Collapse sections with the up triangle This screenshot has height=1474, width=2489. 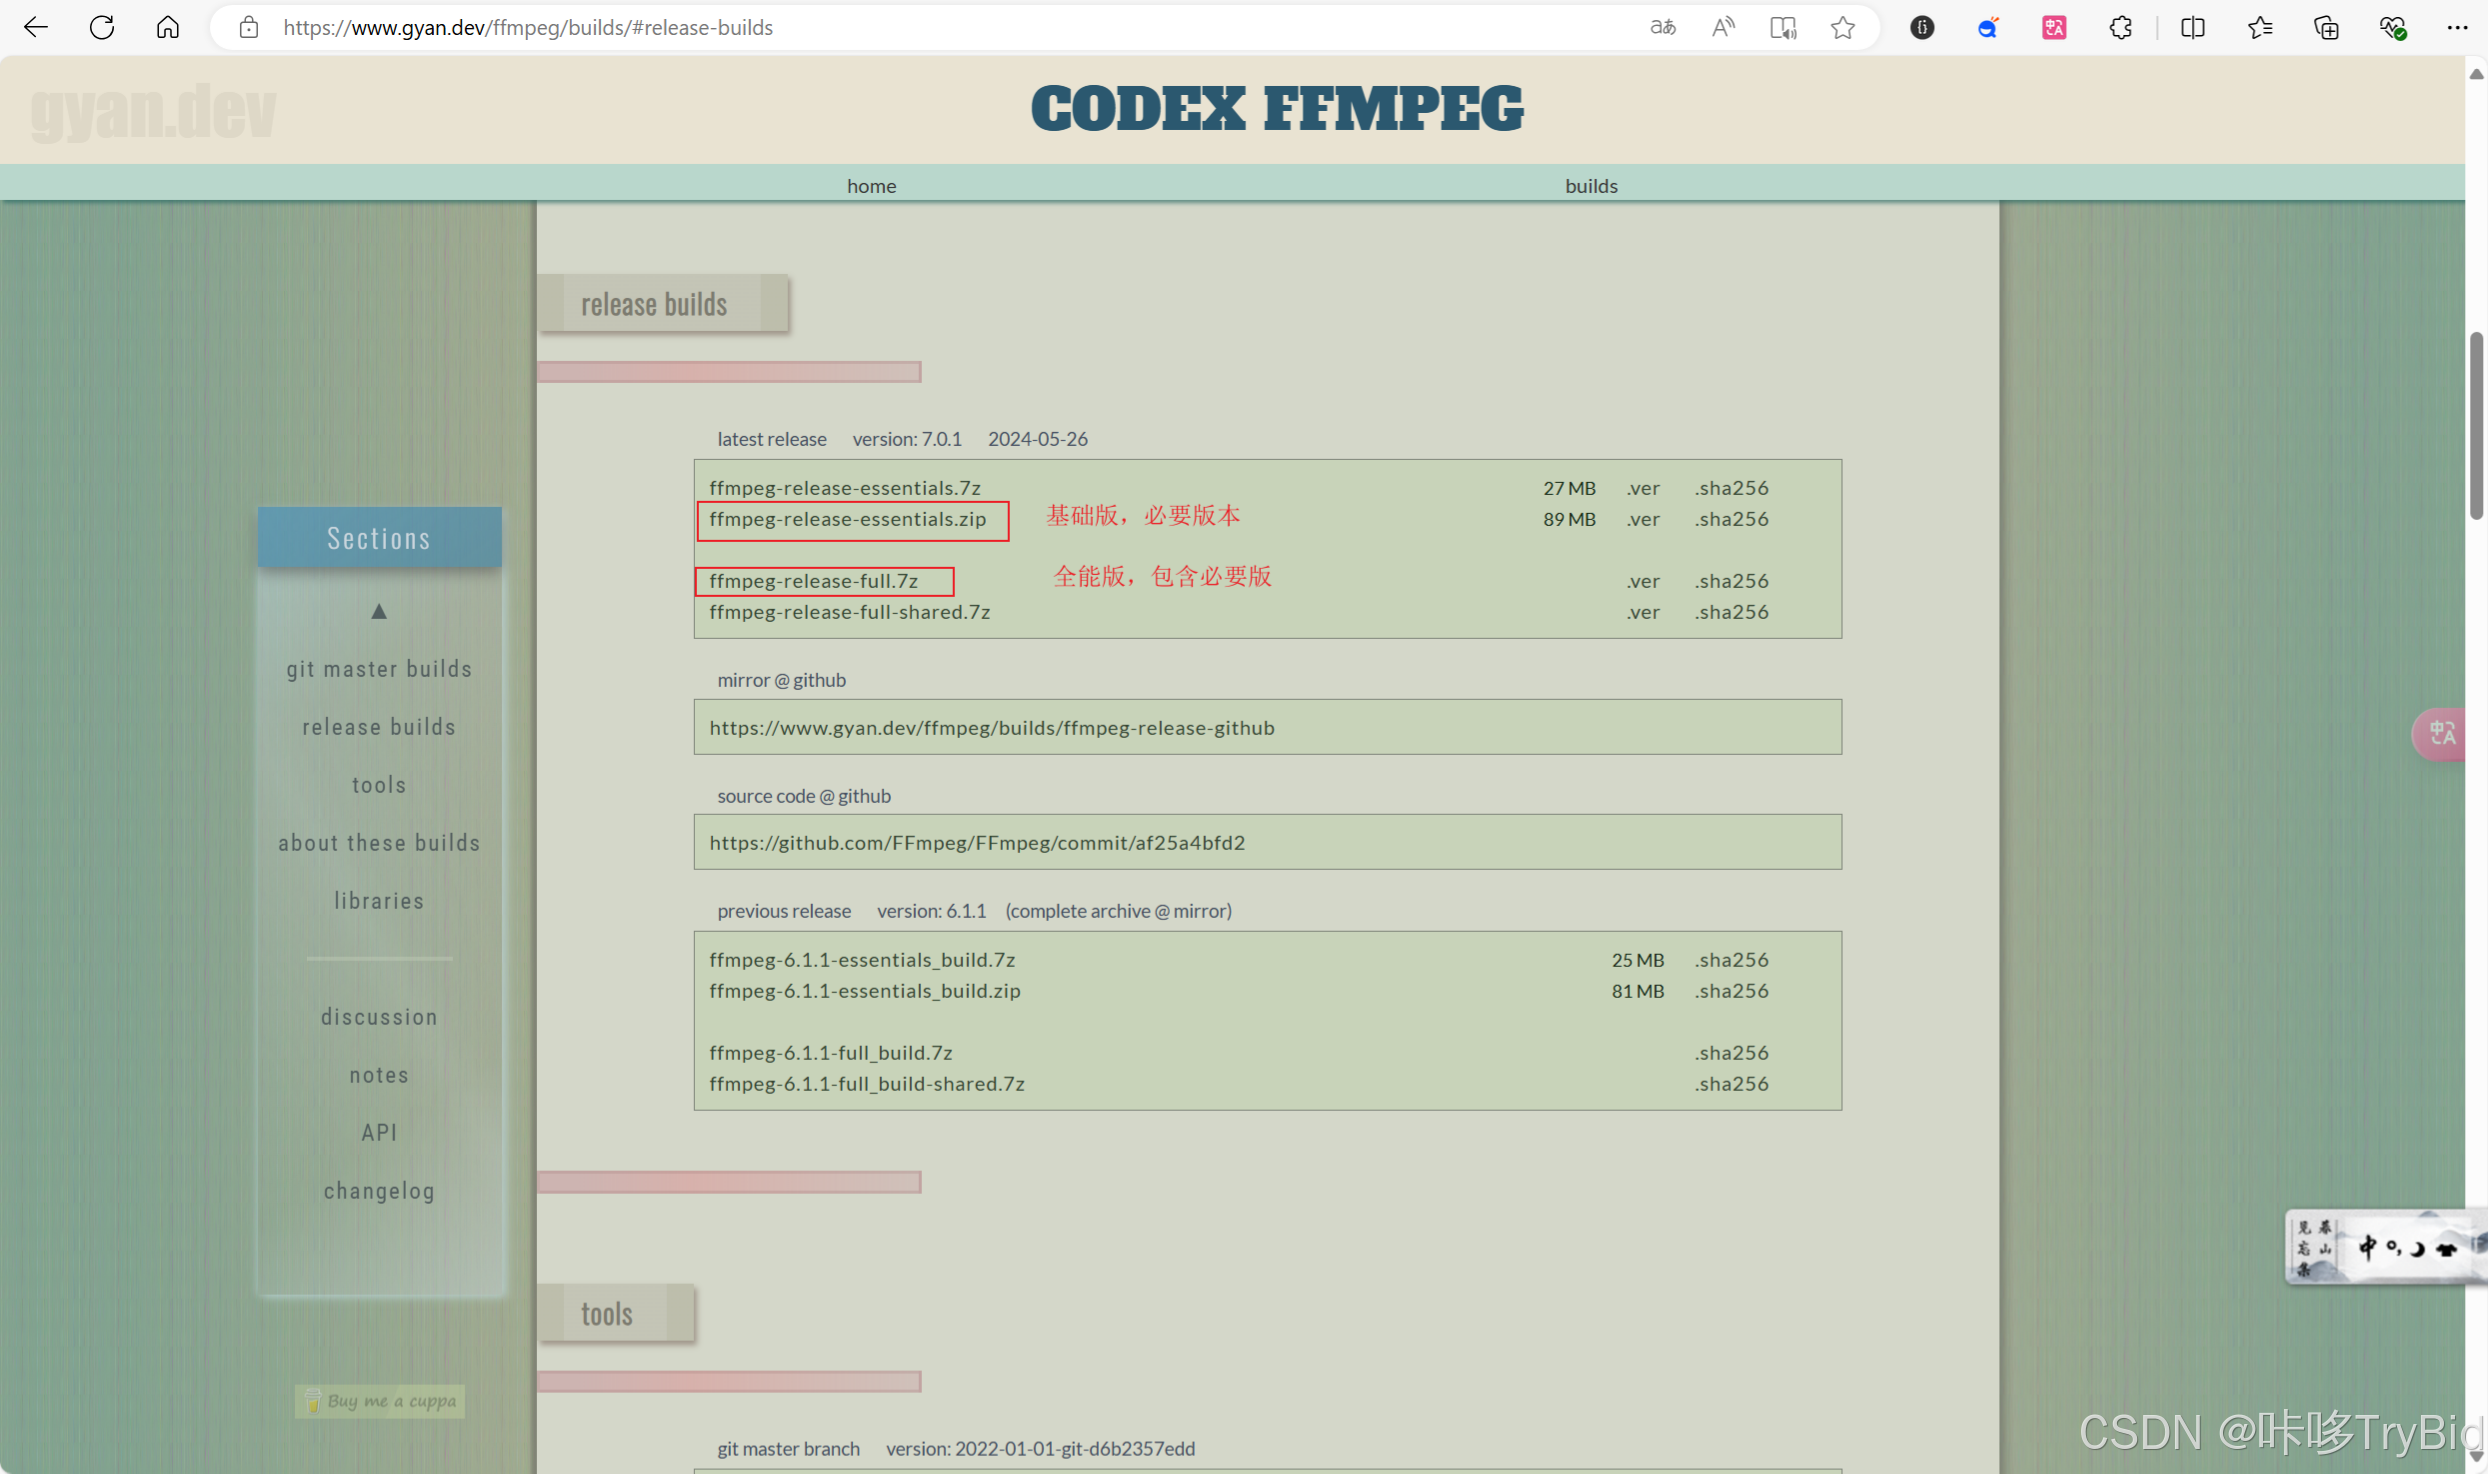click(379, 611)
